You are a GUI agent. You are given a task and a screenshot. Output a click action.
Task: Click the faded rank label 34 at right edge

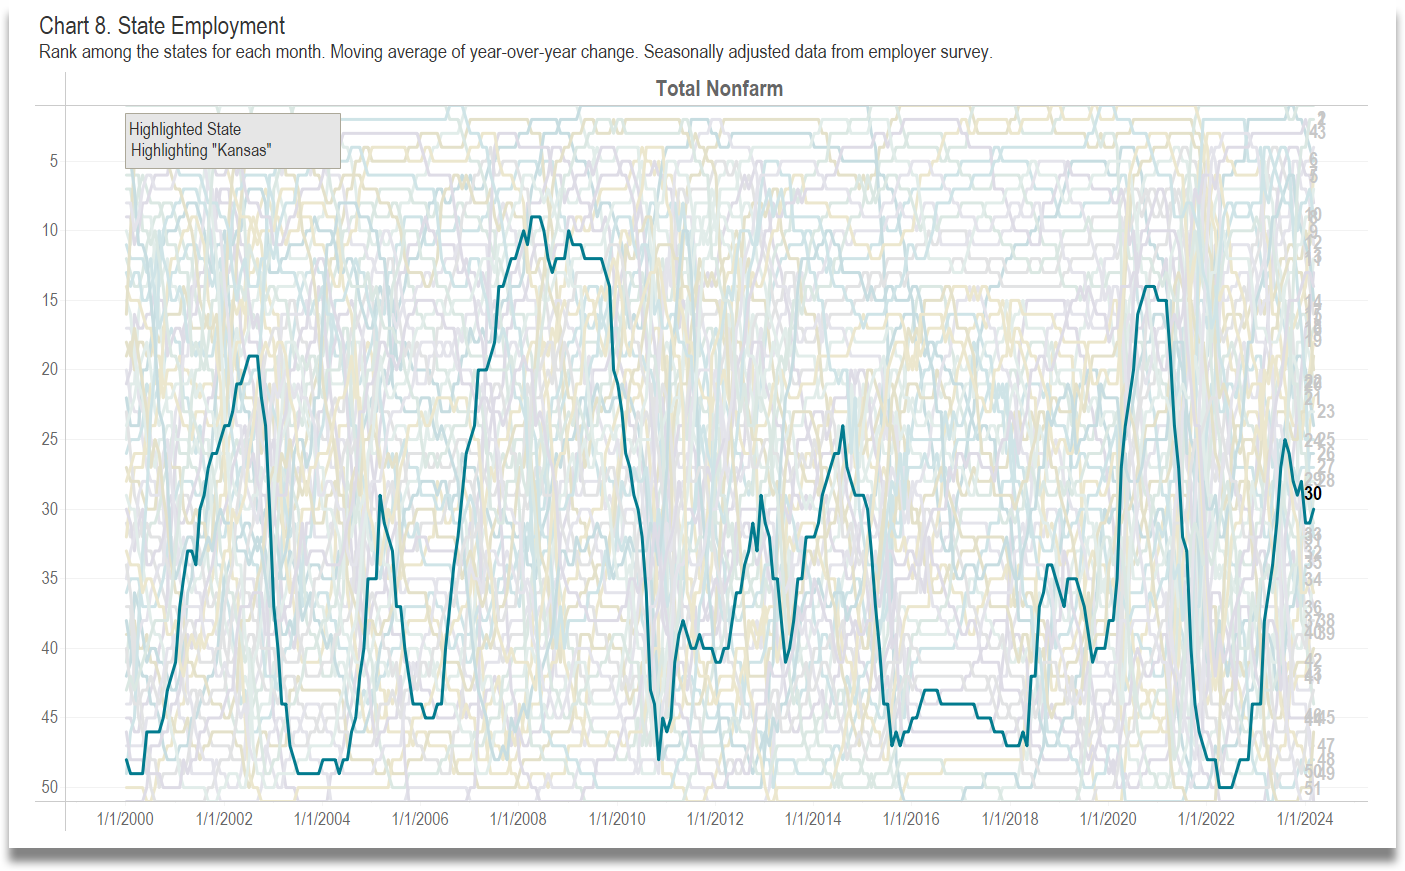click(1313, 579)
